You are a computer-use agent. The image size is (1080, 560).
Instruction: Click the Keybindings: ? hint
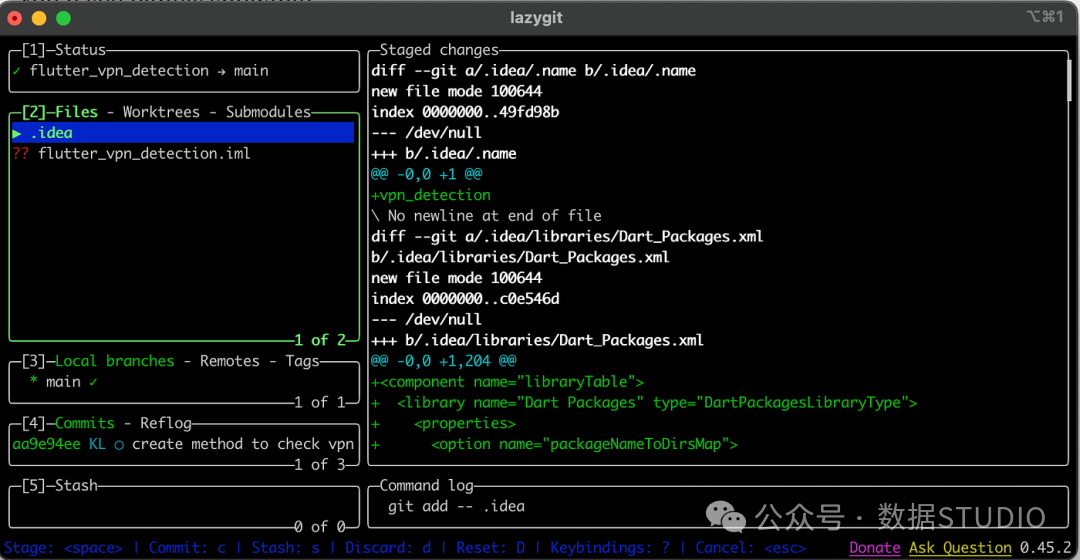610,548
